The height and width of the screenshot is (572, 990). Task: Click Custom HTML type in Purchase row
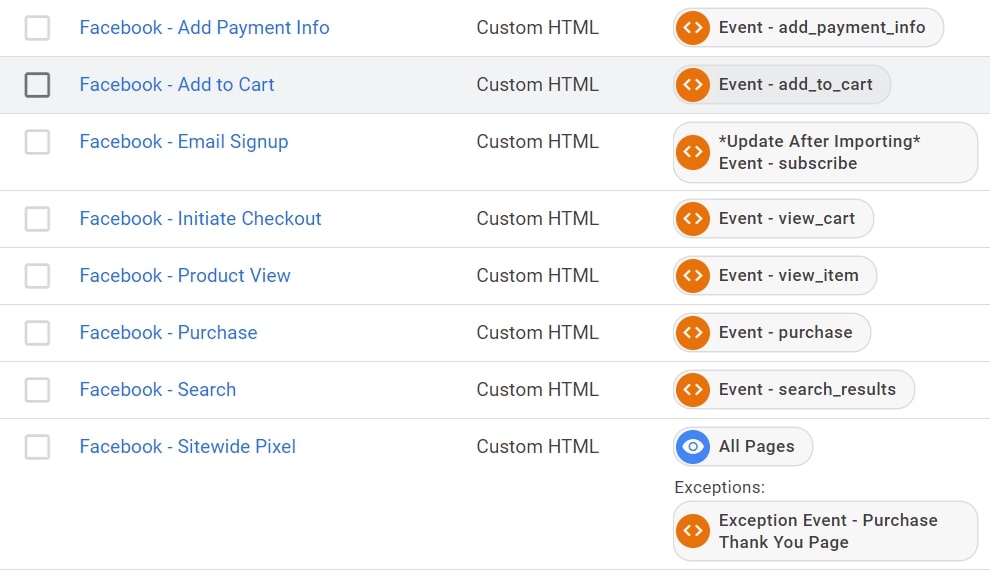[x=537, y=333]
